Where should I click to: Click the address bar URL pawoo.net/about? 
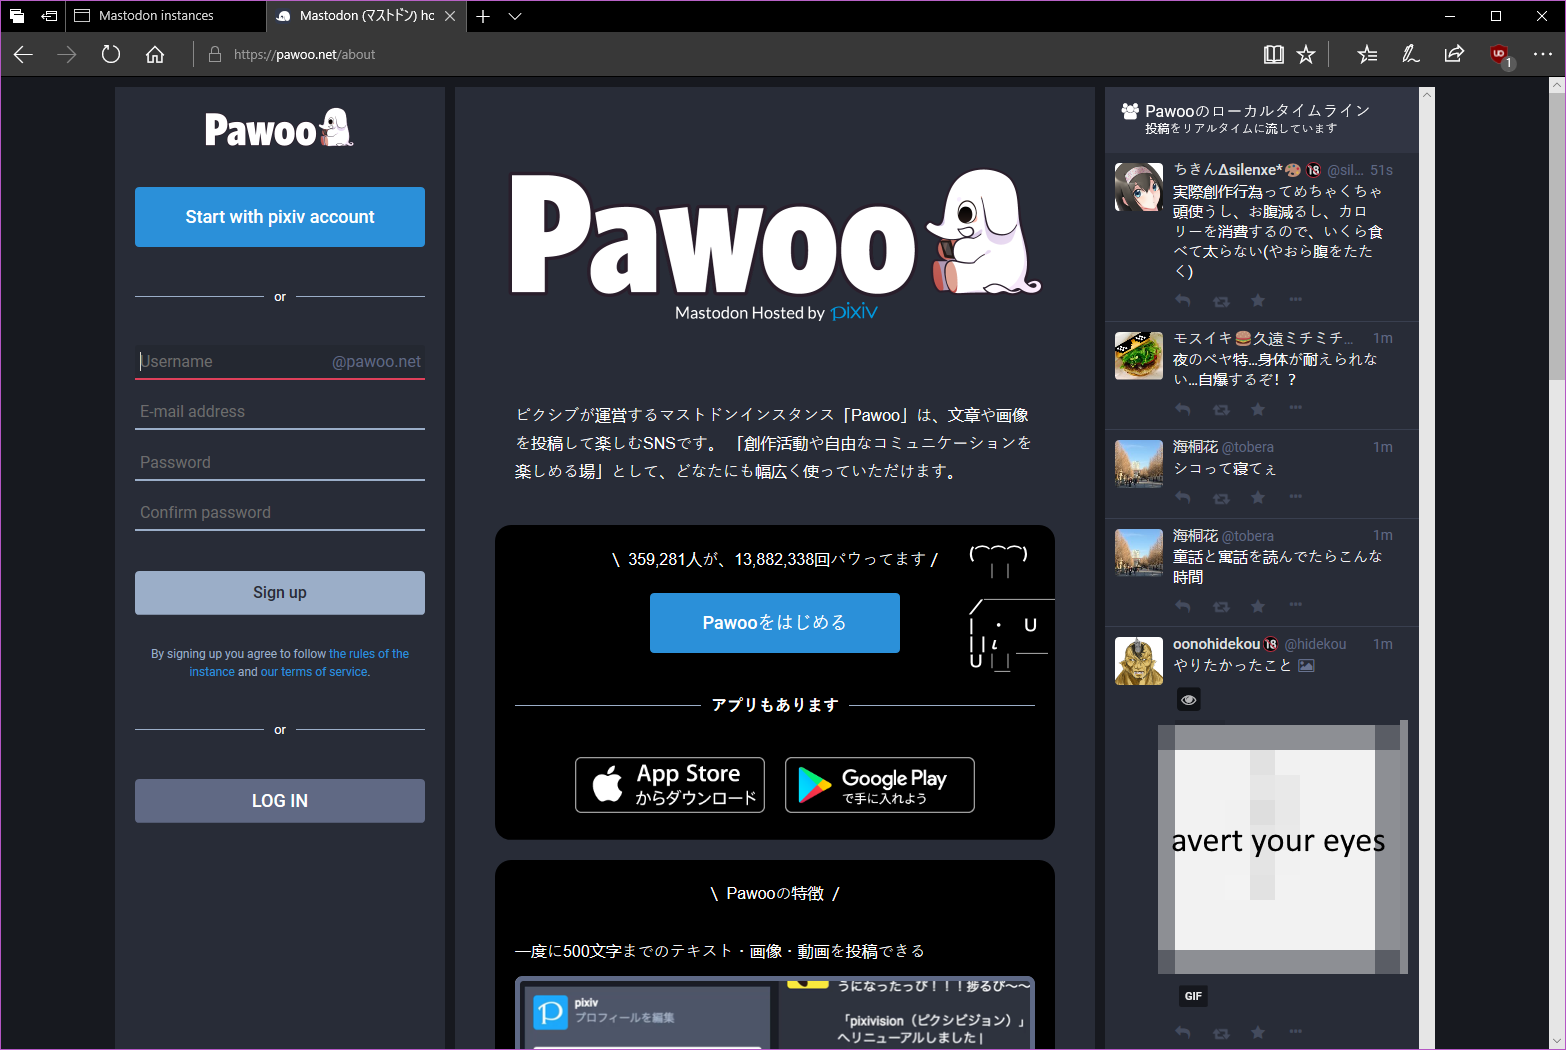coord(304,55)
